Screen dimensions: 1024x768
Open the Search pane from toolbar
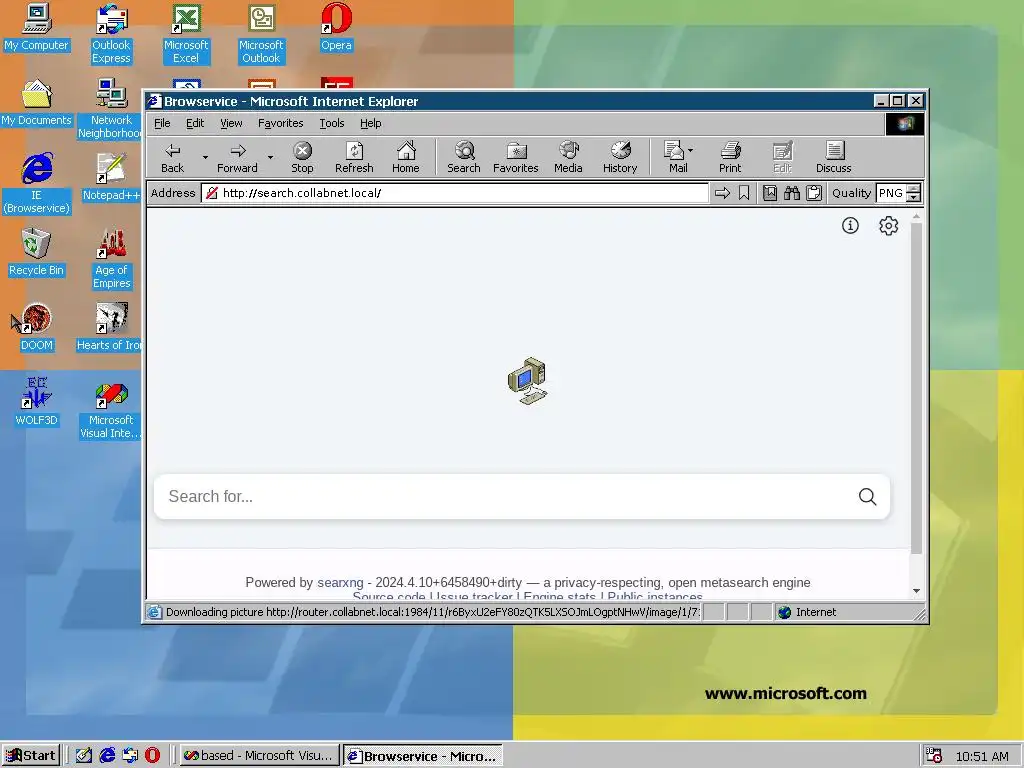click(464, 157)
